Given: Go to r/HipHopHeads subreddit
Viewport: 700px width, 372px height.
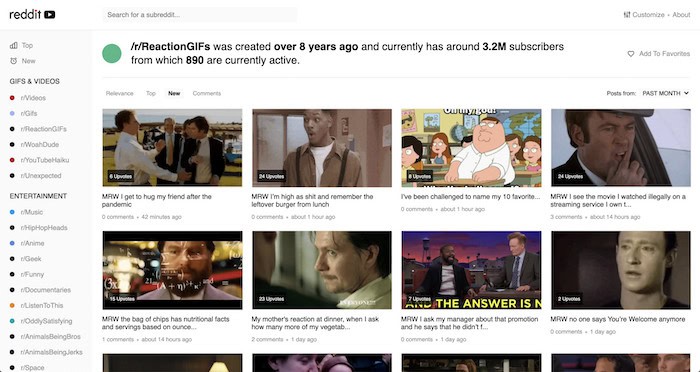Looking at the screenshot, I should click(44, 228).
